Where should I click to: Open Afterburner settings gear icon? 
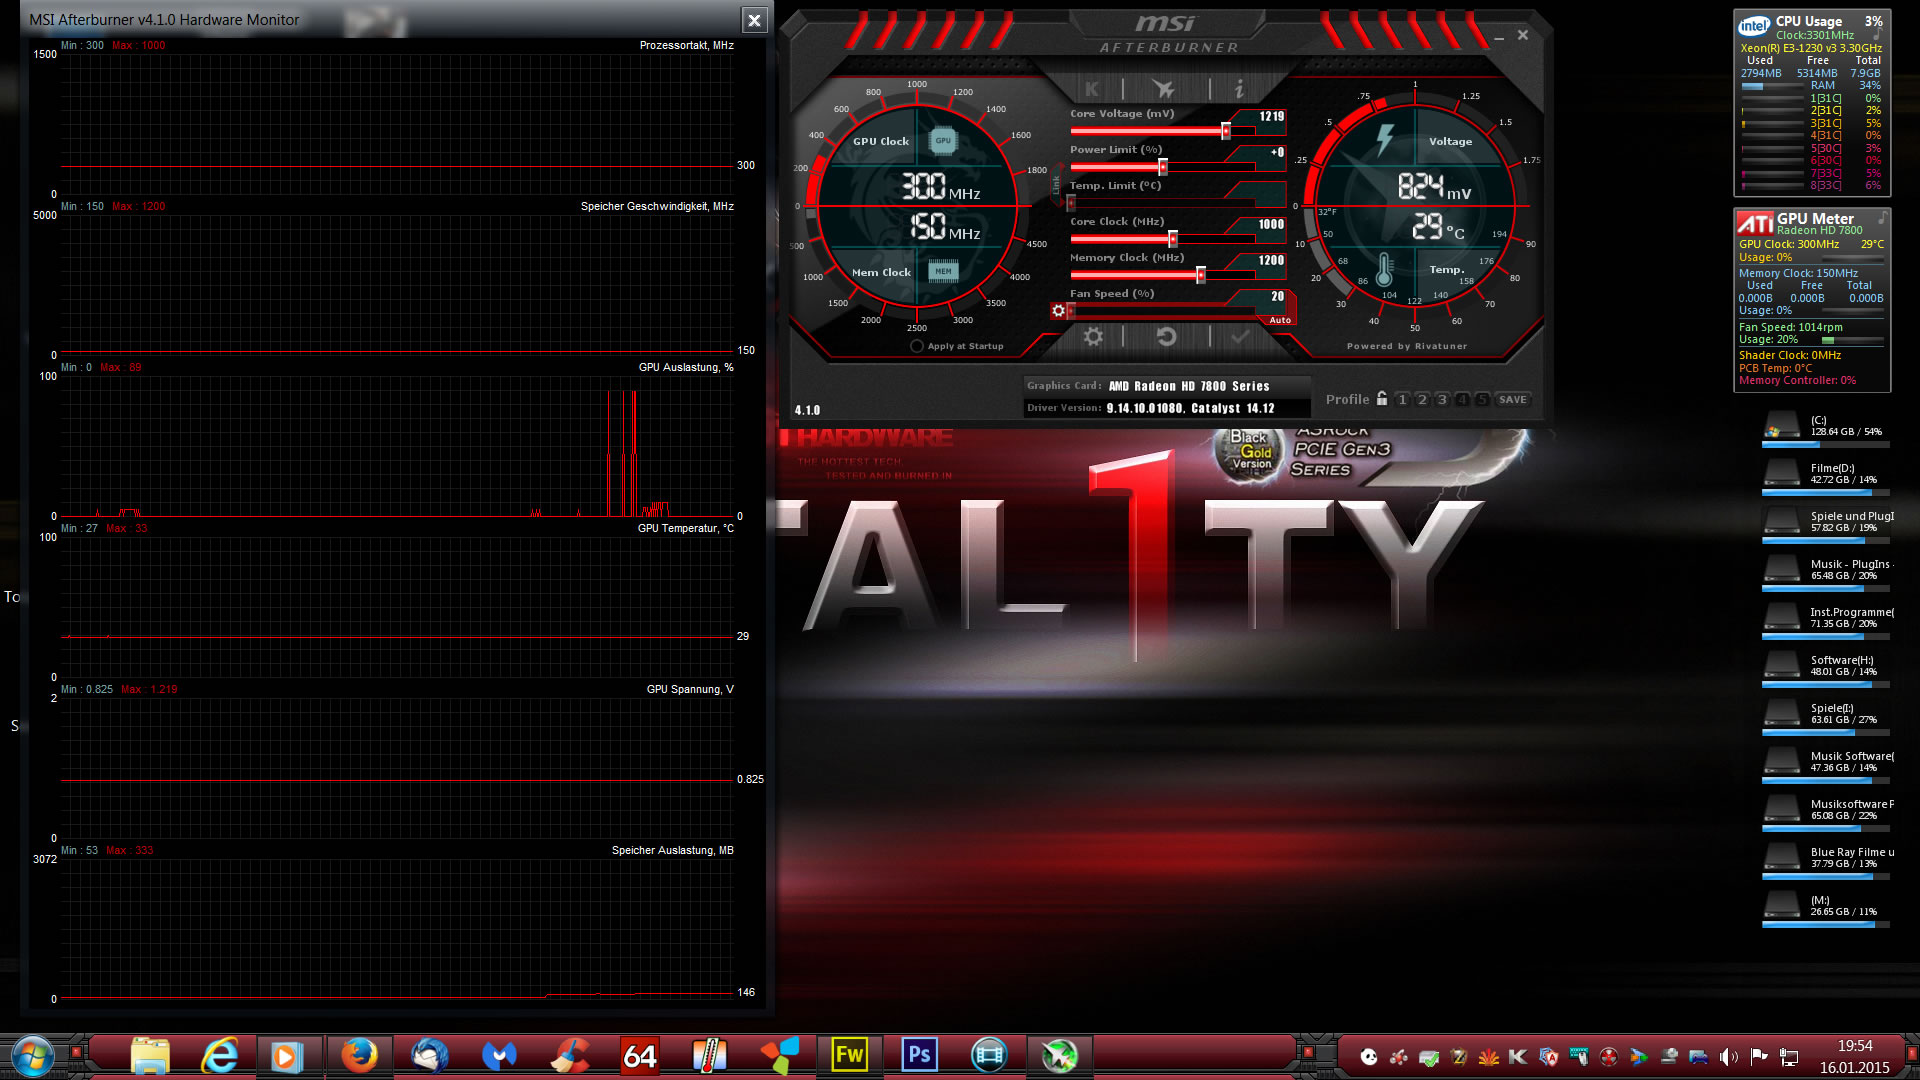pyautogui.click(x=1093, y=337)
